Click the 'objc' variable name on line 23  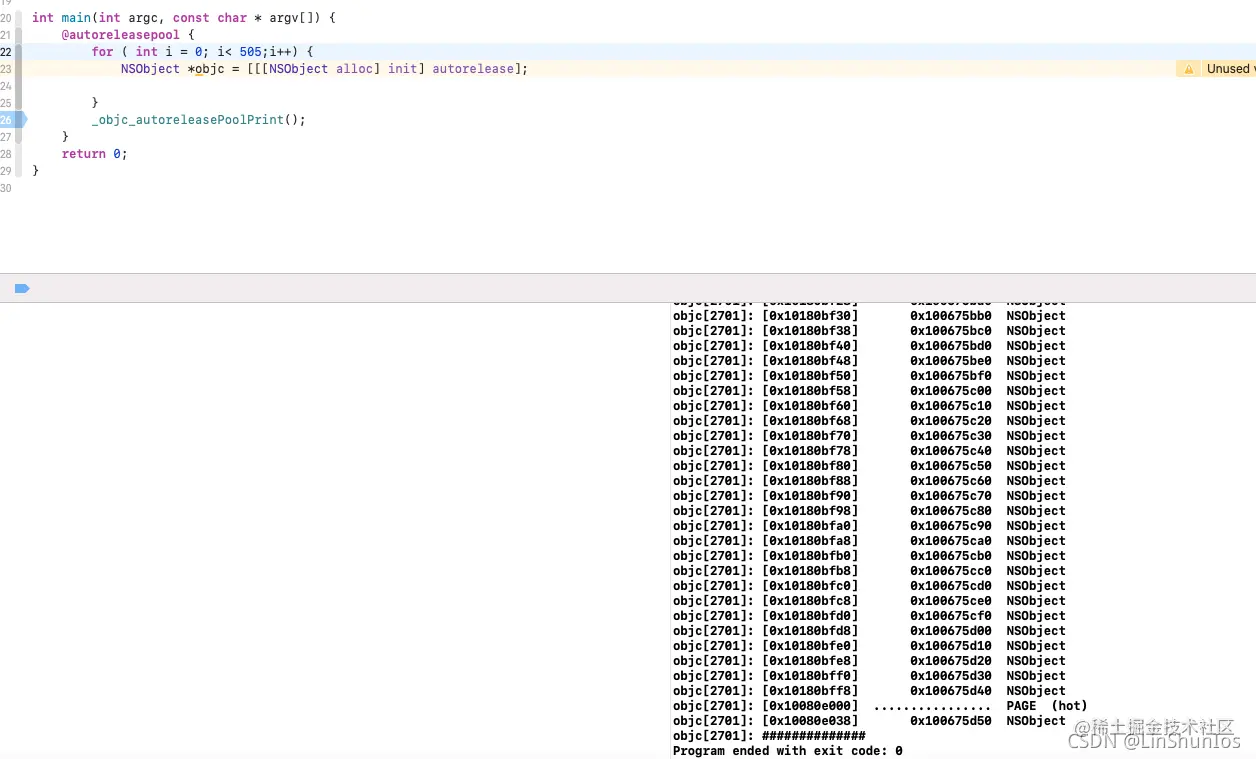click(210, 69)
